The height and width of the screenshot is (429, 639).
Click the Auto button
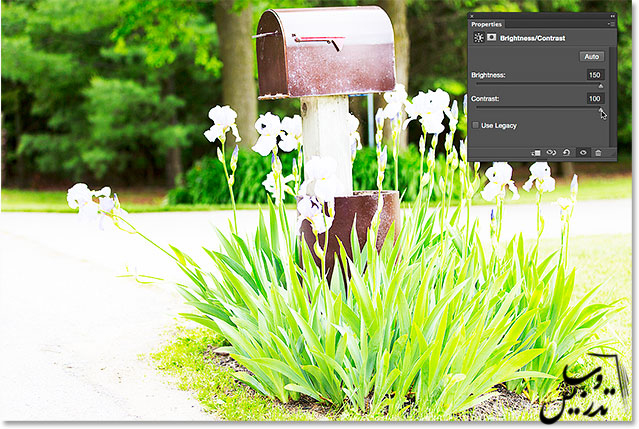(592, 57)
